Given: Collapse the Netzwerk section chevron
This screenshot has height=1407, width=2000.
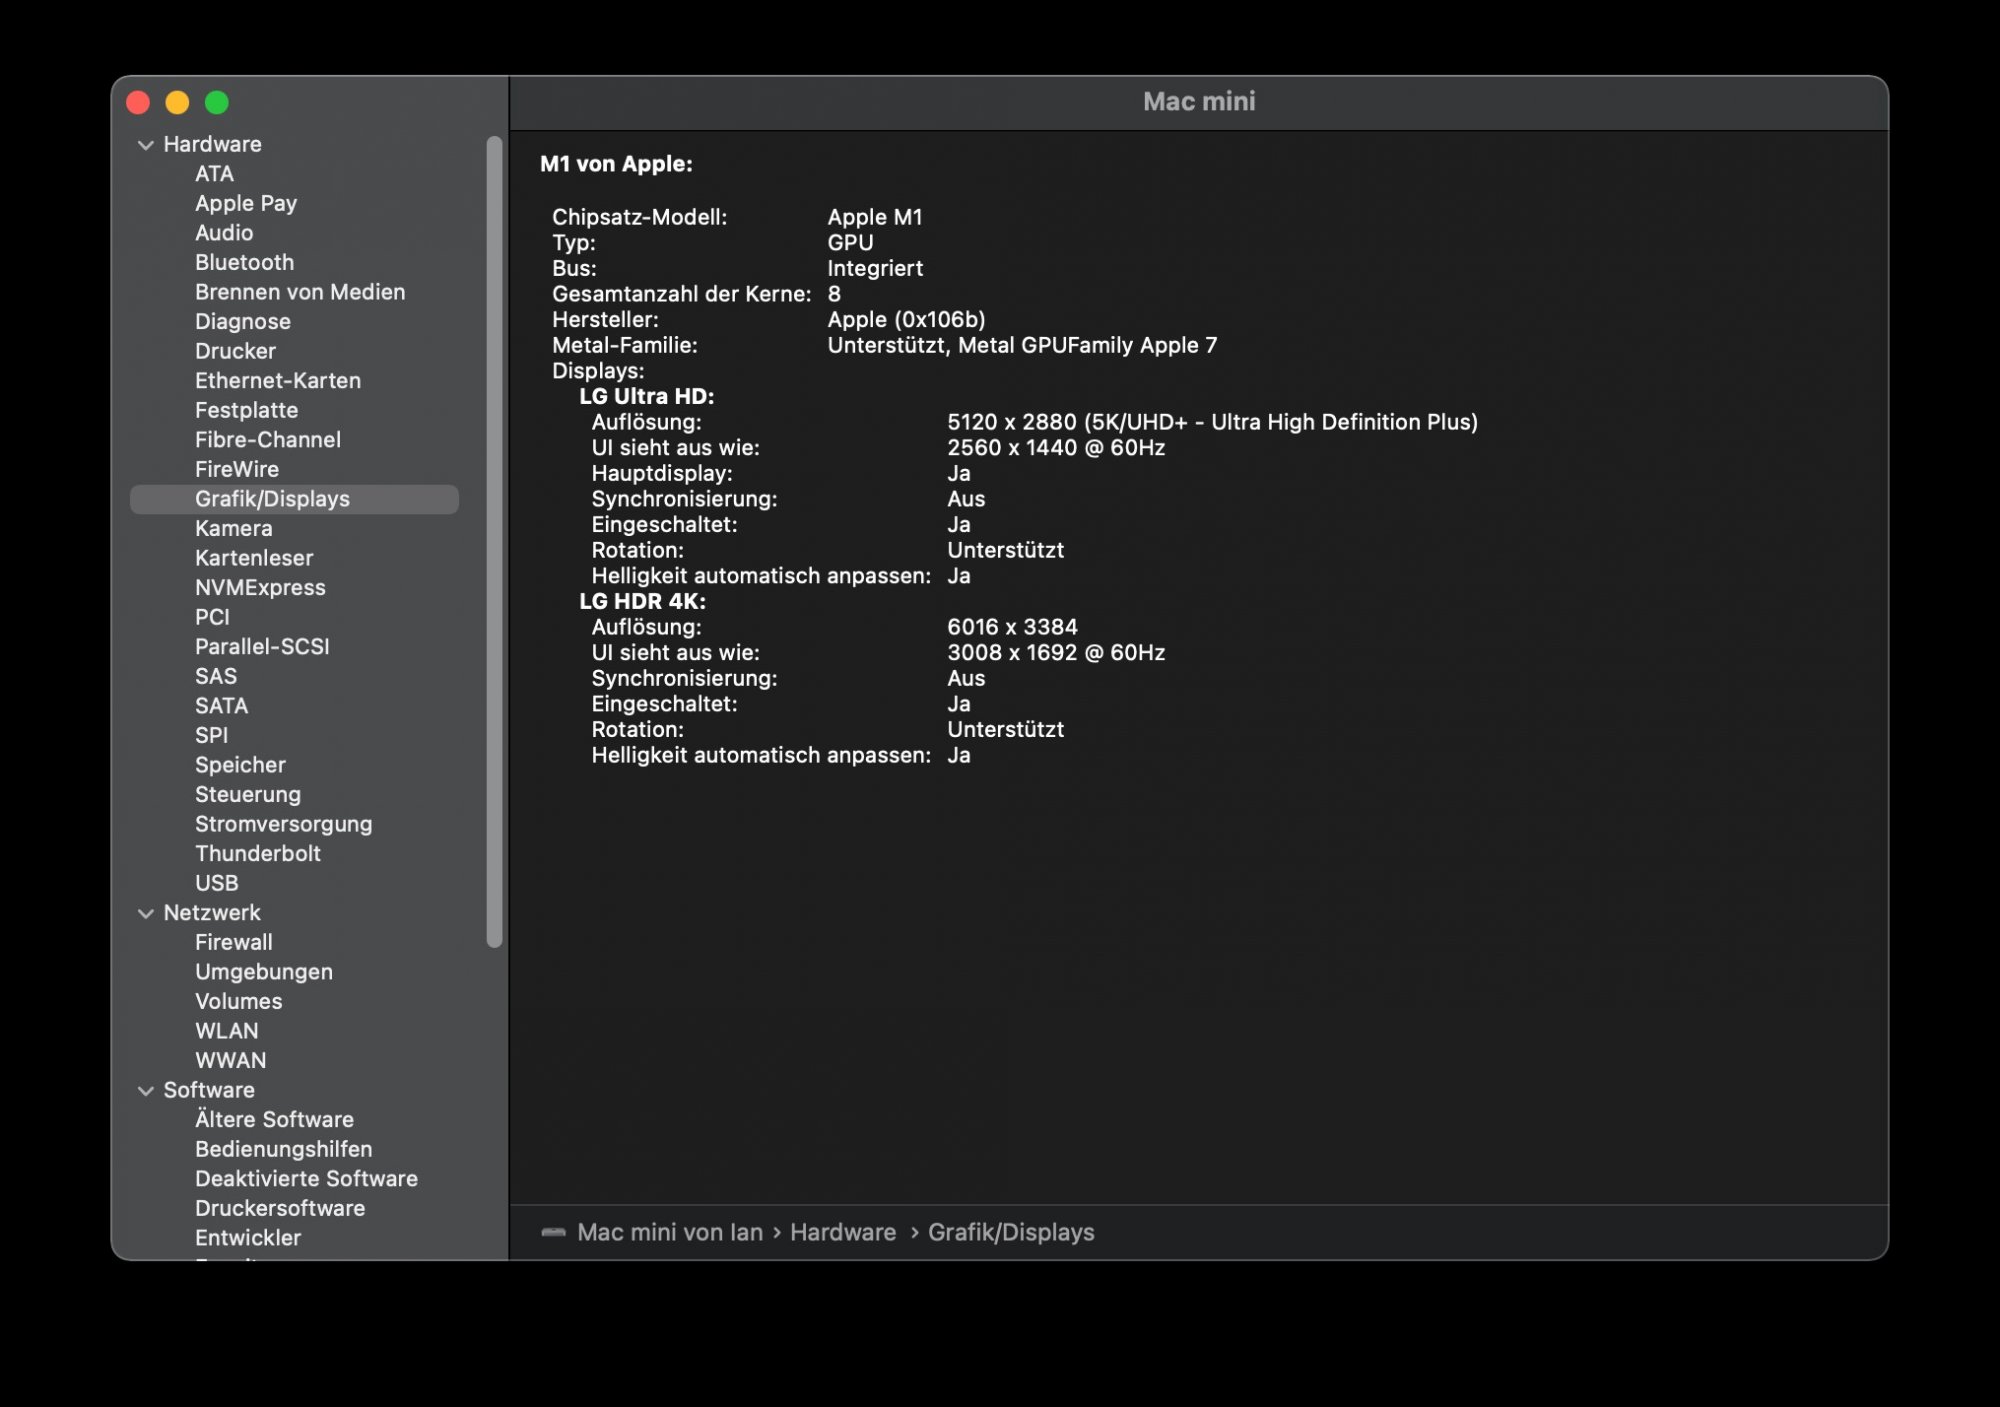Looking at the screenshot, I should [146, 913].
